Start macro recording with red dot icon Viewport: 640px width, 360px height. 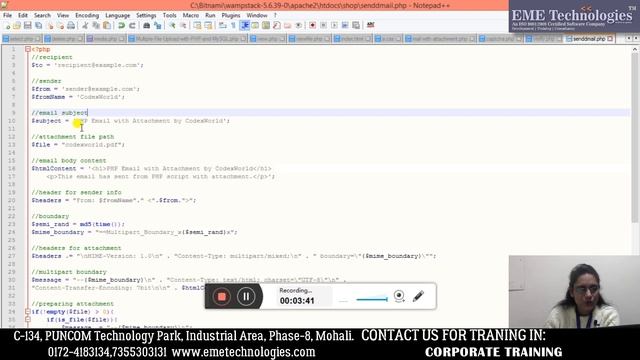click(313, 26)
